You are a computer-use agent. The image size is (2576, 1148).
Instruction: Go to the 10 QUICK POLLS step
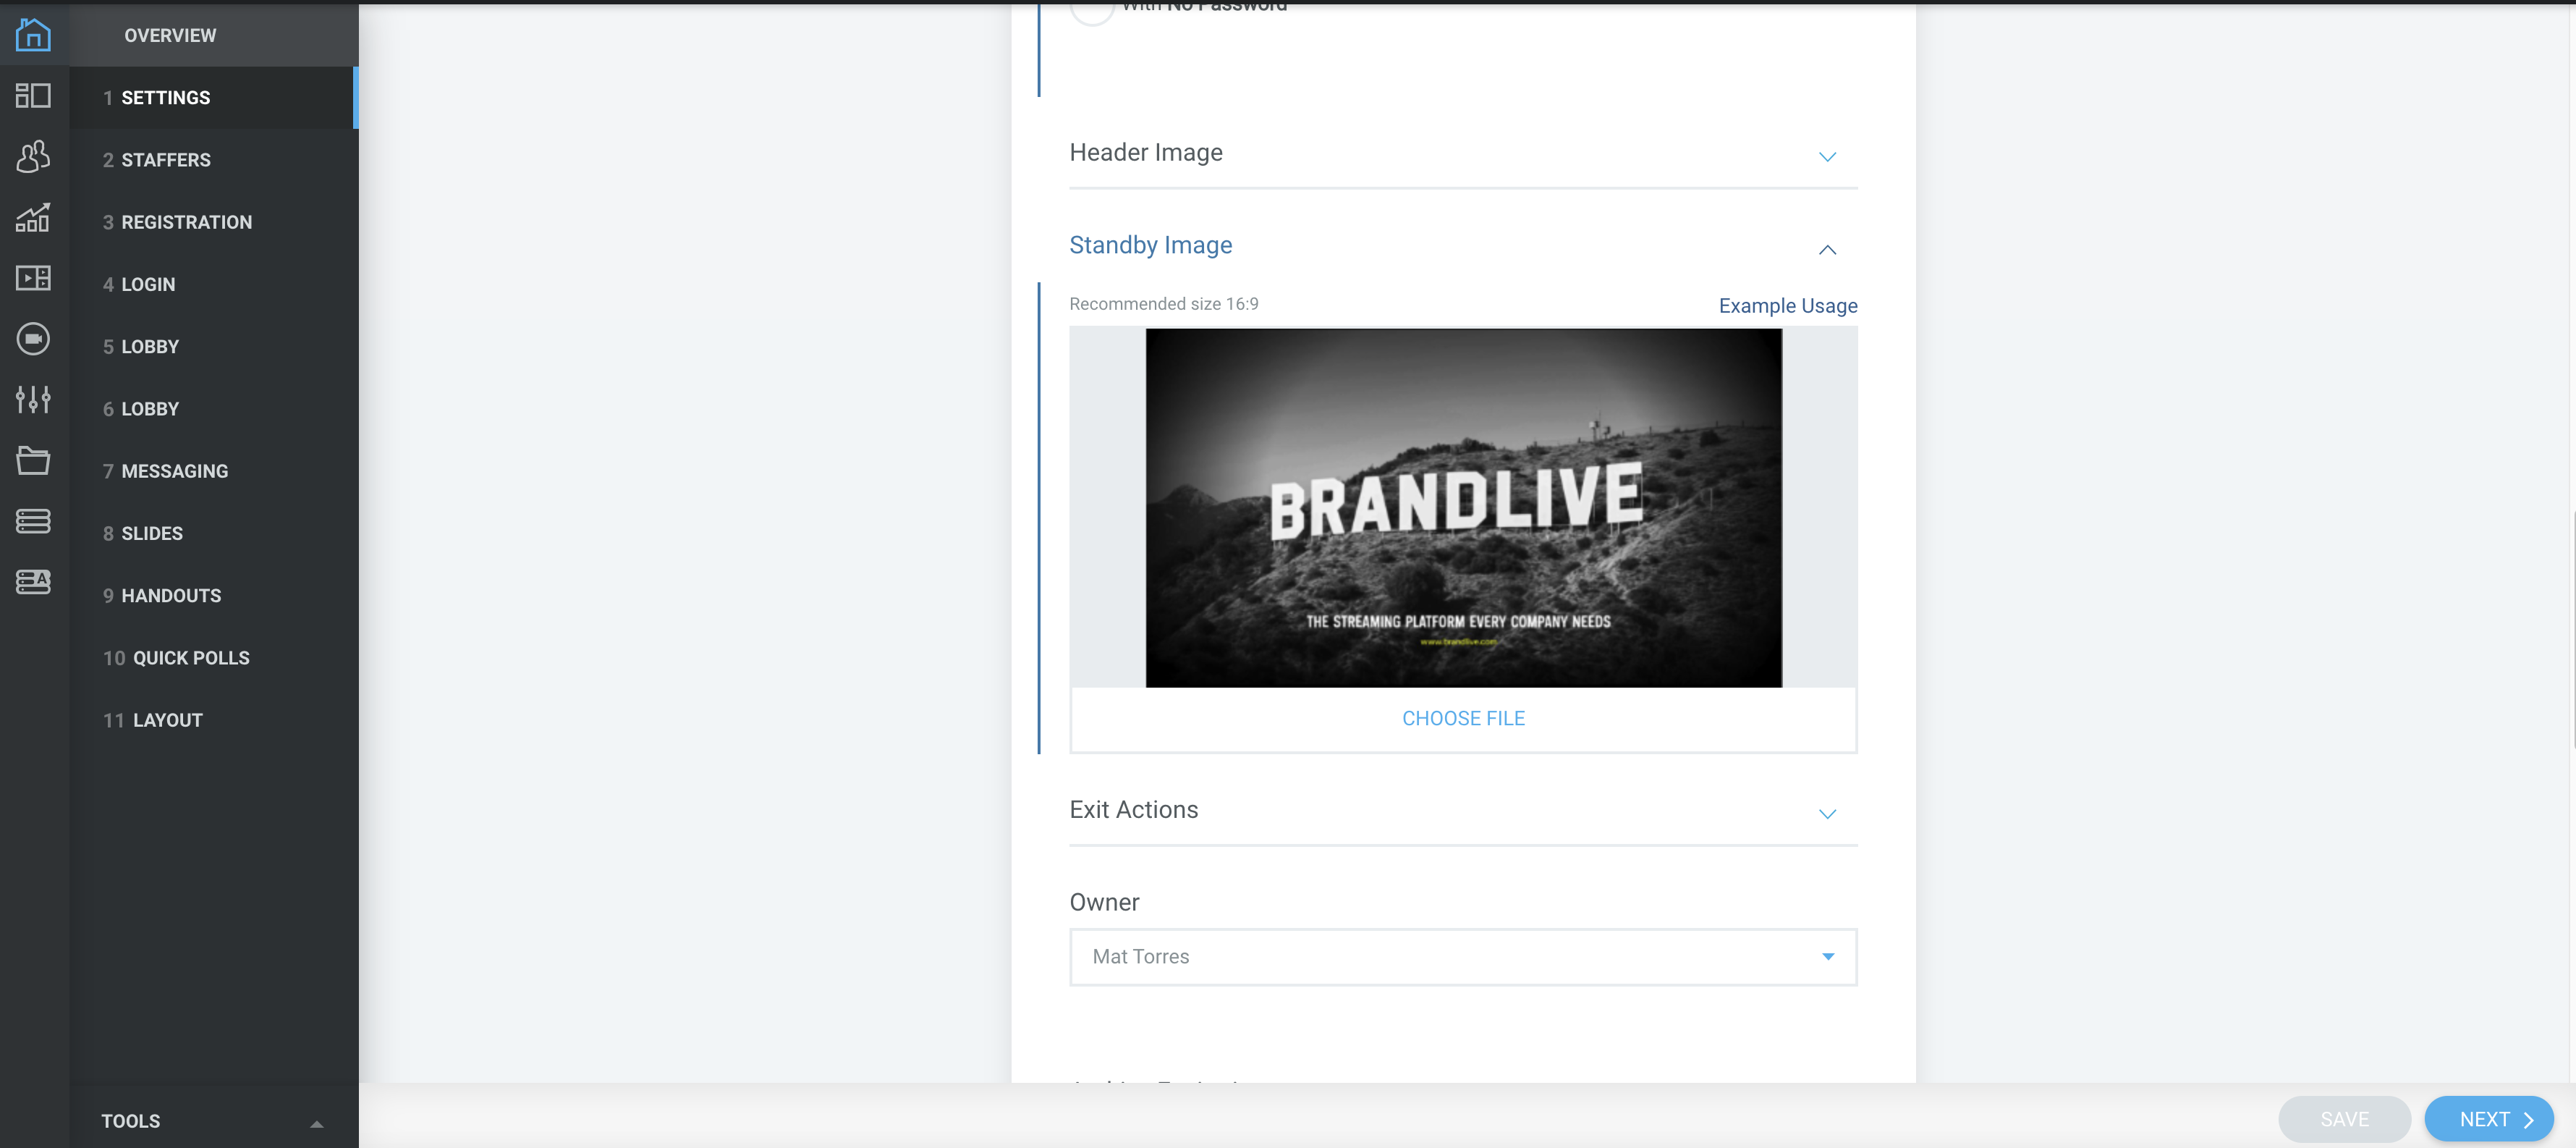pos(214,658)
